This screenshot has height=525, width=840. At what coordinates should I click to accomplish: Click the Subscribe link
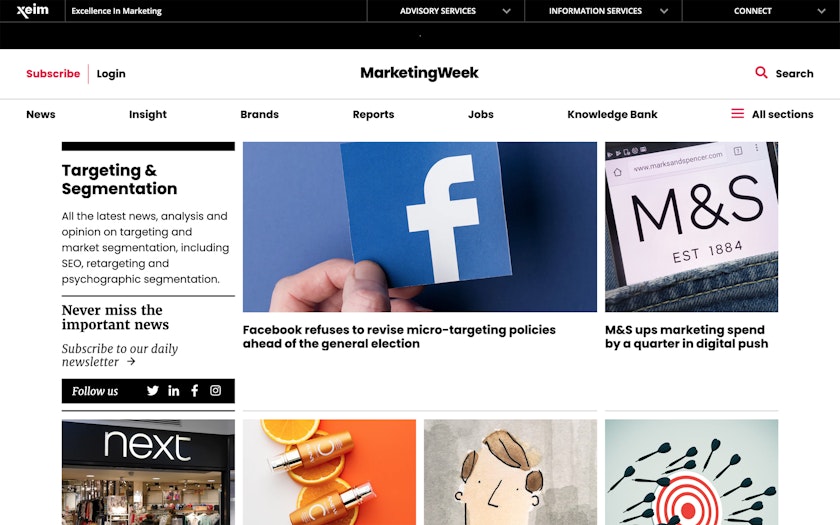pos(53,73)
